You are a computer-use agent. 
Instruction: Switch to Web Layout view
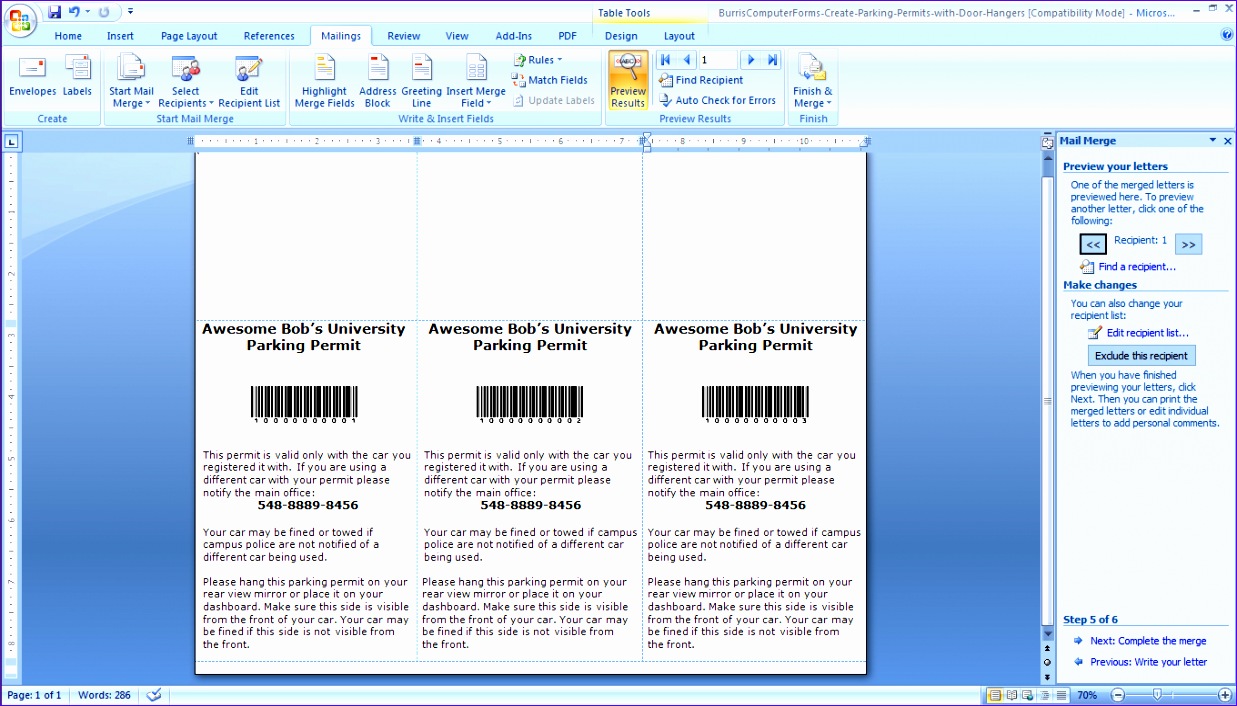1026,695
